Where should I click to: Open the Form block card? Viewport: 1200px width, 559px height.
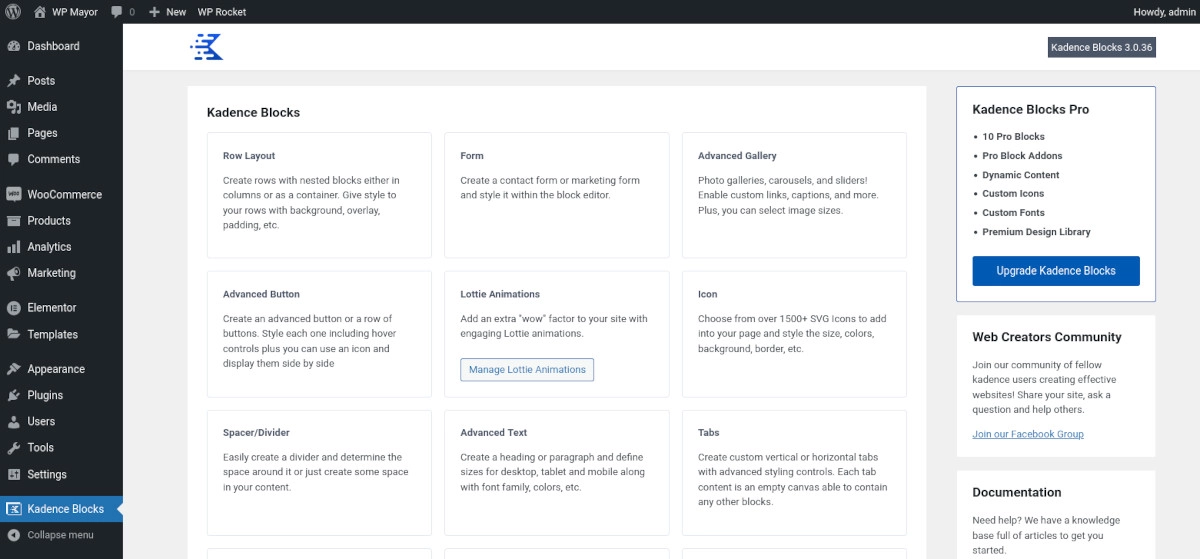(x=557, y=195)
